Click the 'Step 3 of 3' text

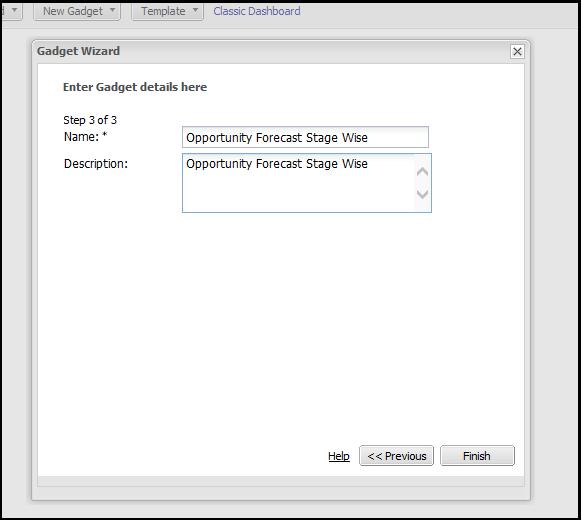tap(90, 120)
